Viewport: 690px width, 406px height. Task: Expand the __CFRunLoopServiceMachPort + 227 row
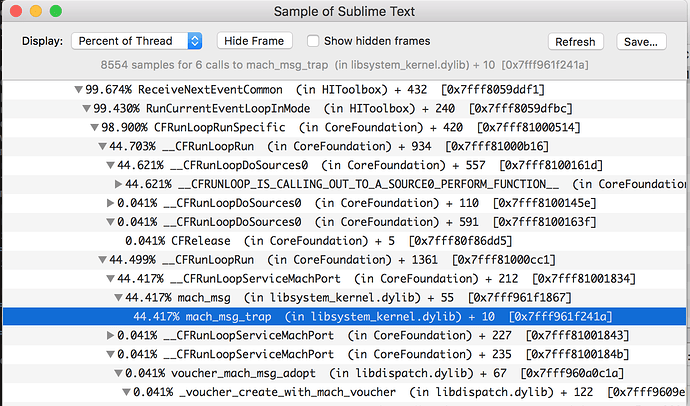110,335
